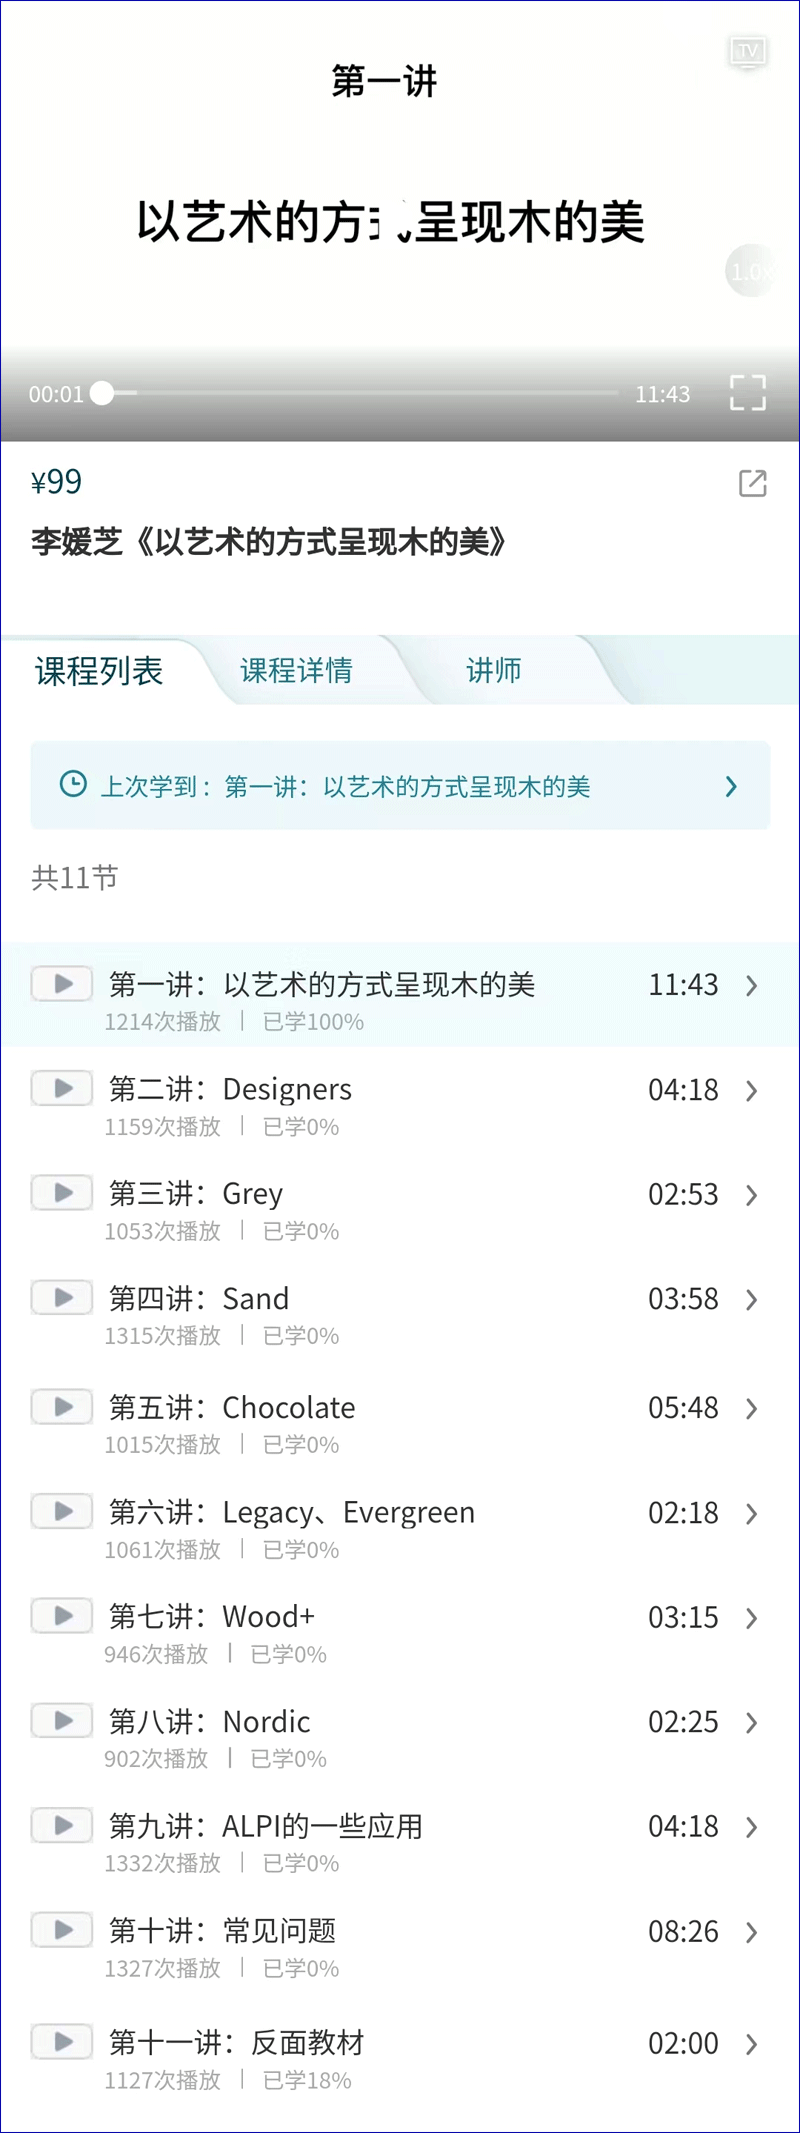The height and width of the screenshot is (2133, 800).
Task: Switch to the 课程详情 tab
Action: pyautogui.click(x=296, y=670)
